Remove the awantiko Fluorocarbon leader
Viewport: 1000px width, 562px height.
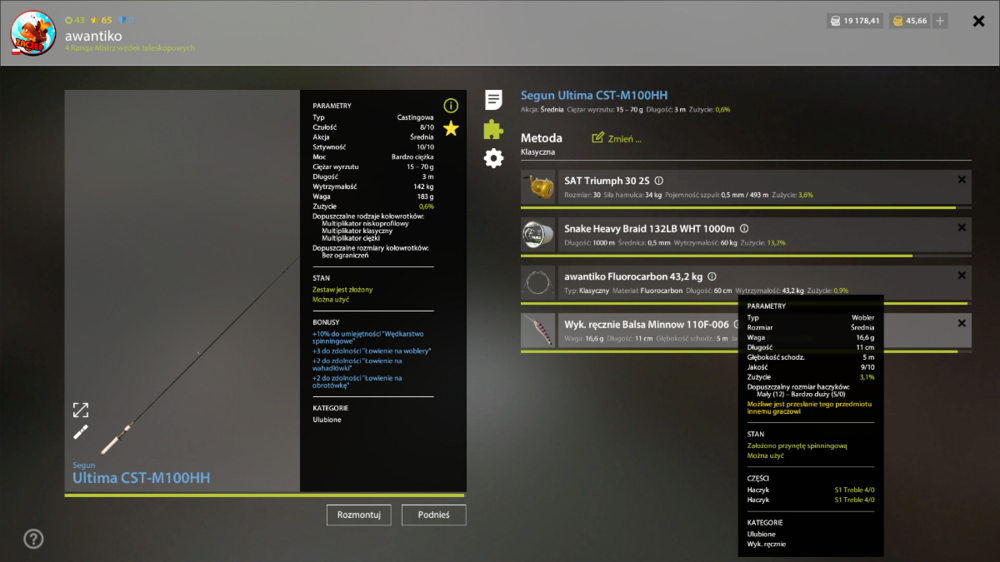(961, 276)
